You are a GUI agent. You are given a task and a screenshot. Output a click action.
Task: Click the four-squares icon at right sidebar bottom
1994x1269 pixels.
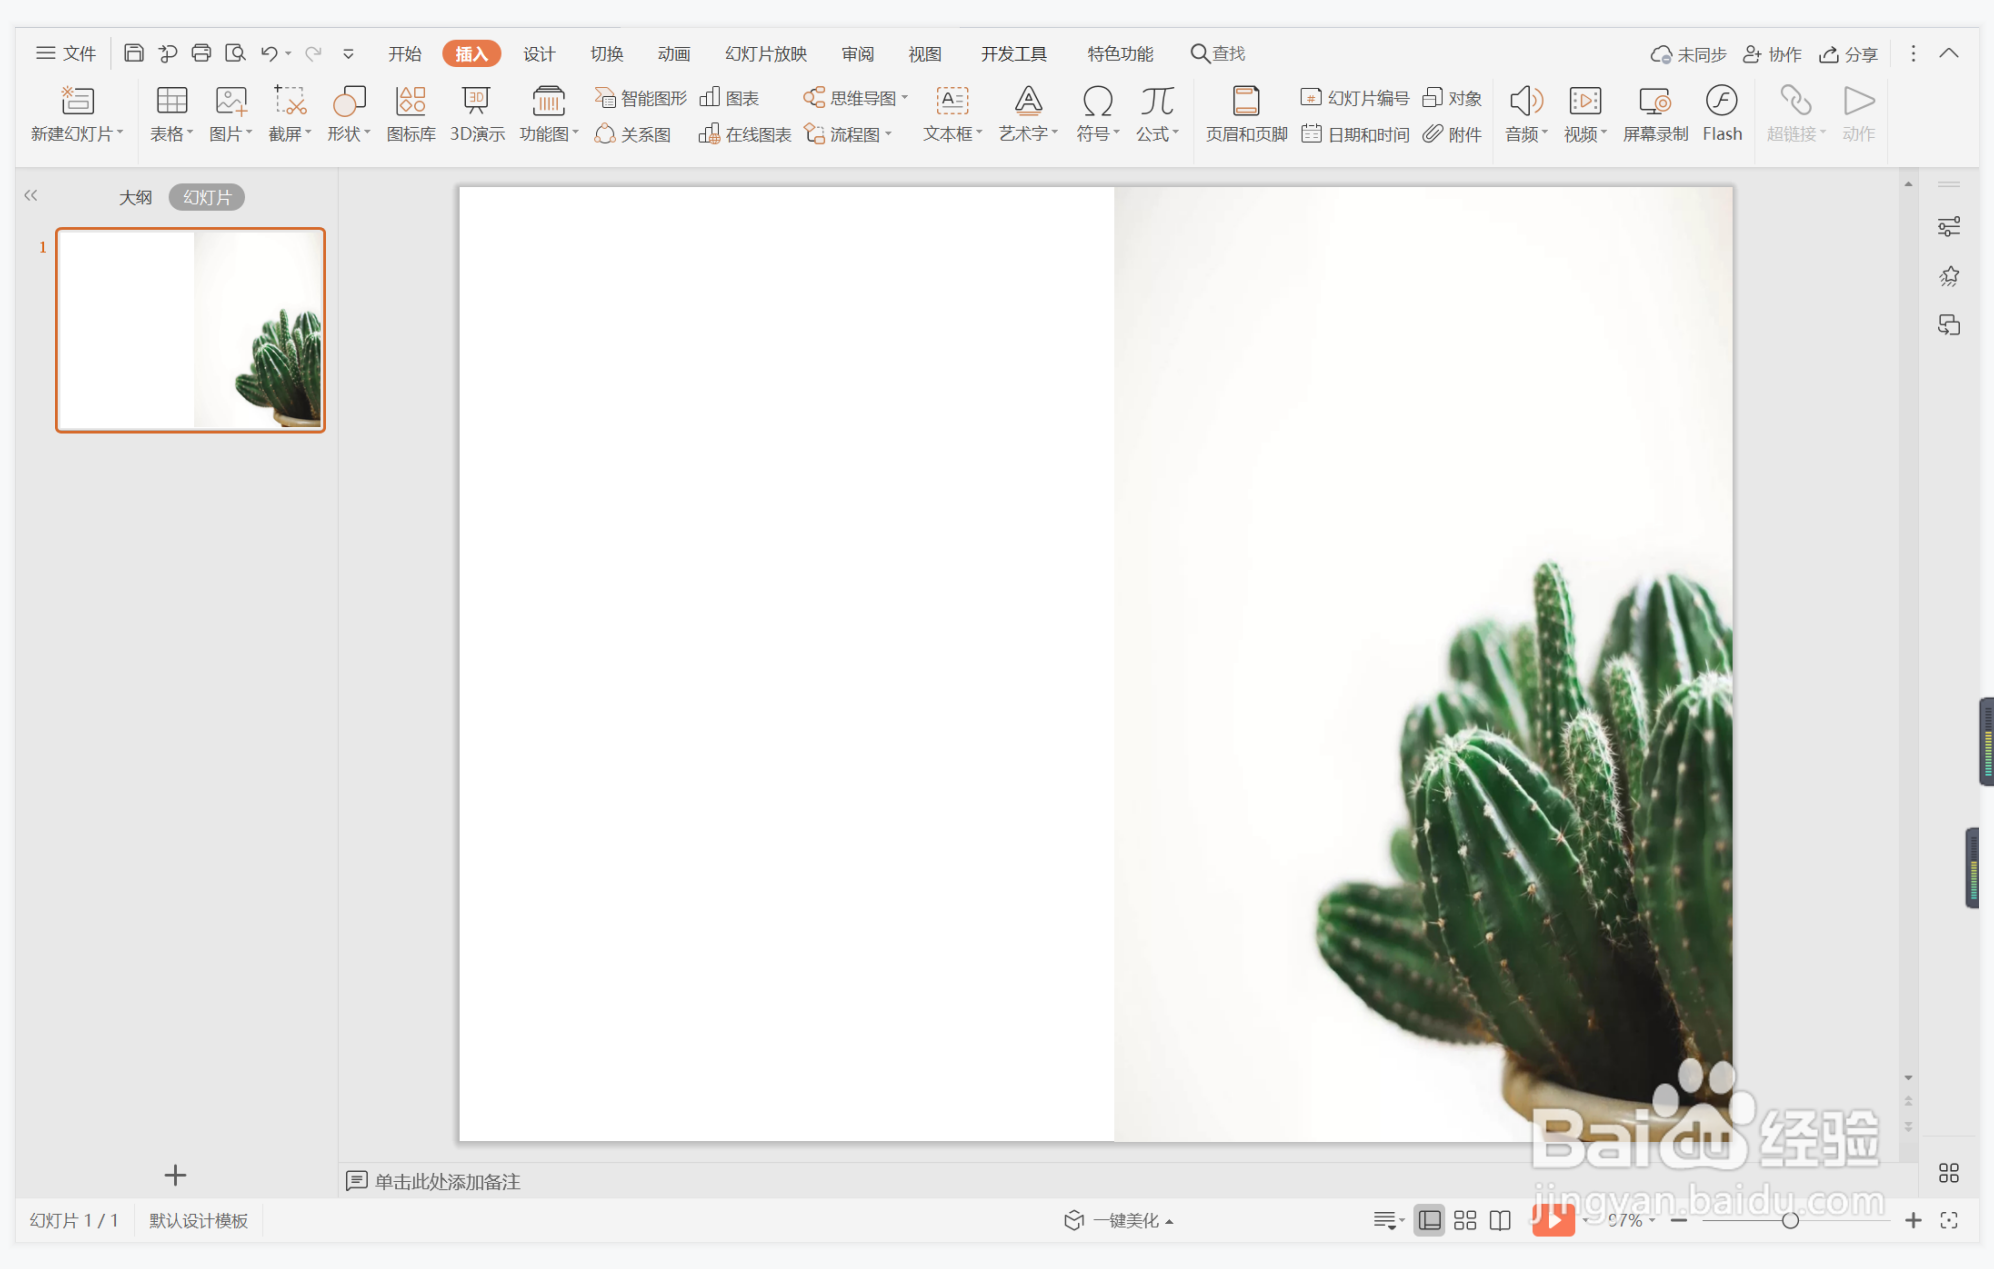click(1949, 1172)
